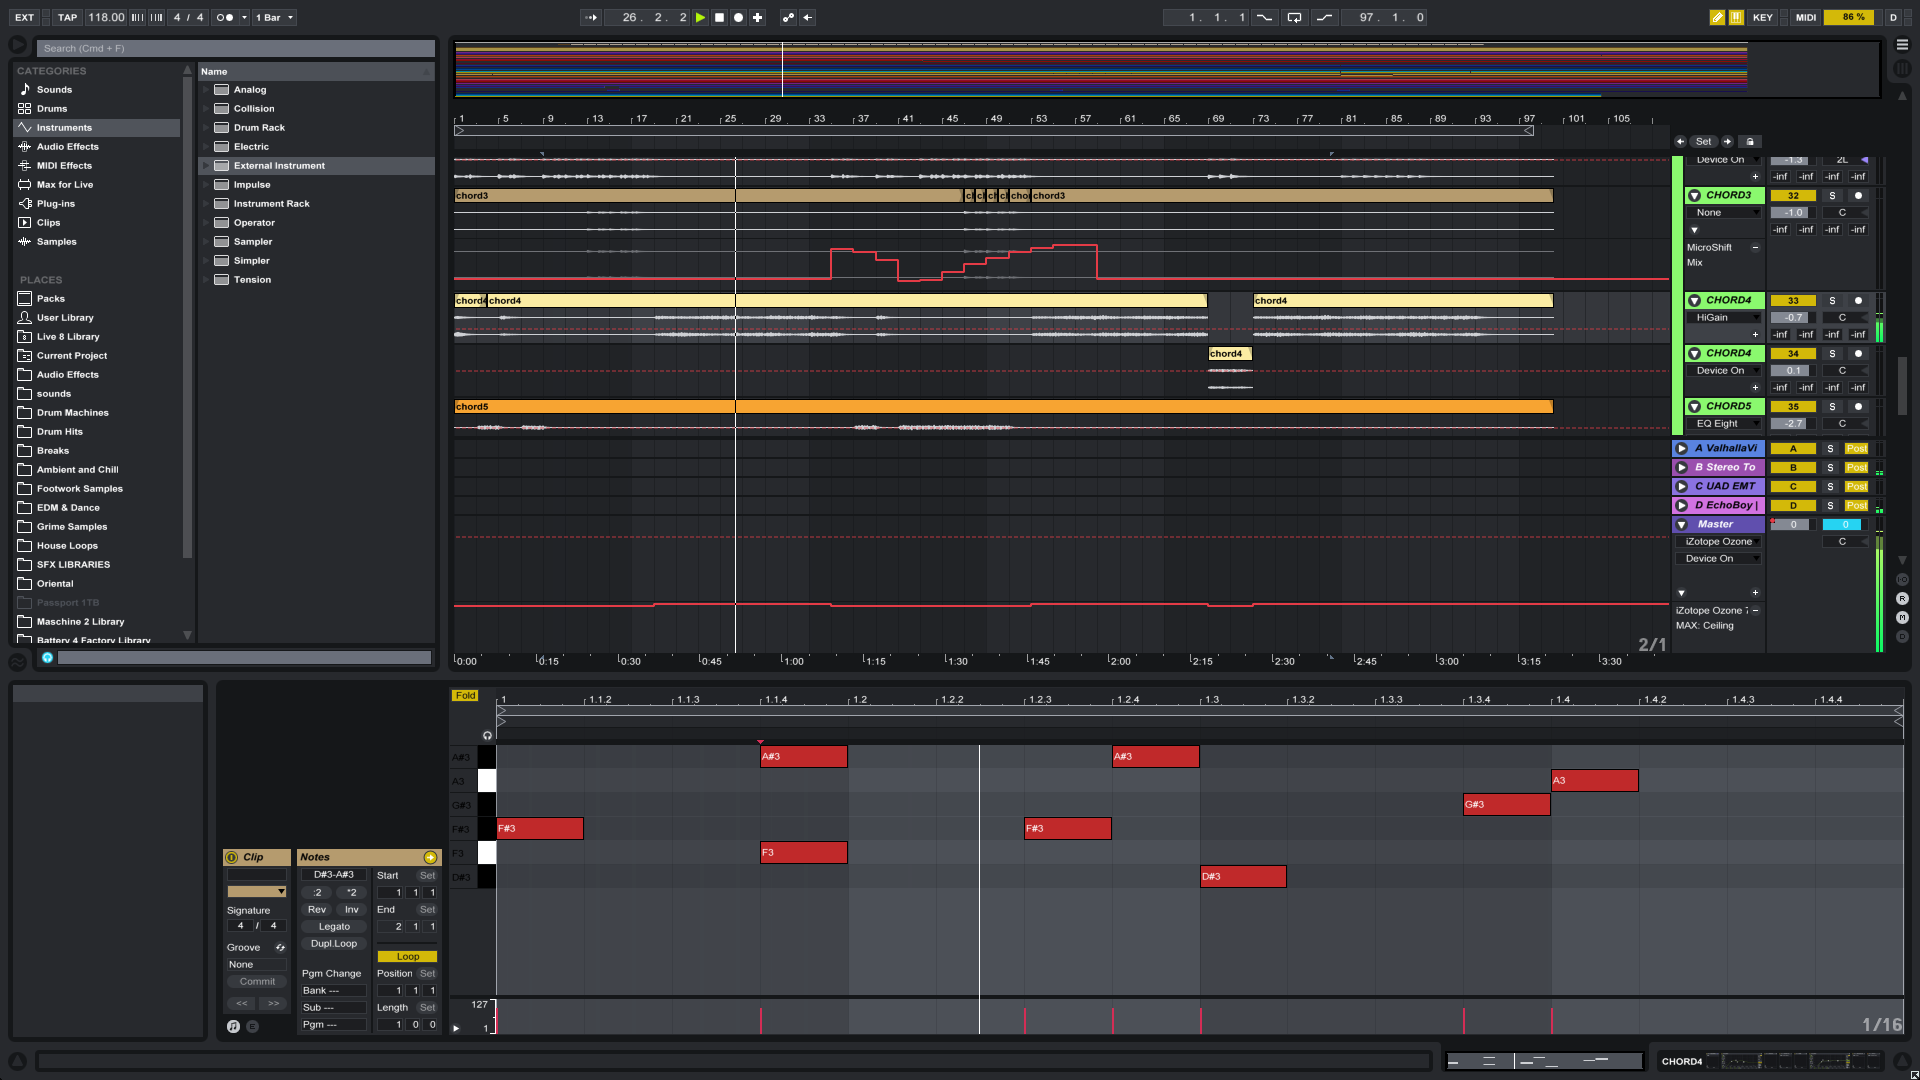This screenshot has width=1920, height=1080.
Task: Toggle the Draw Mode pencil icon
Action: pyautogui.click(x=1717, y=17)
